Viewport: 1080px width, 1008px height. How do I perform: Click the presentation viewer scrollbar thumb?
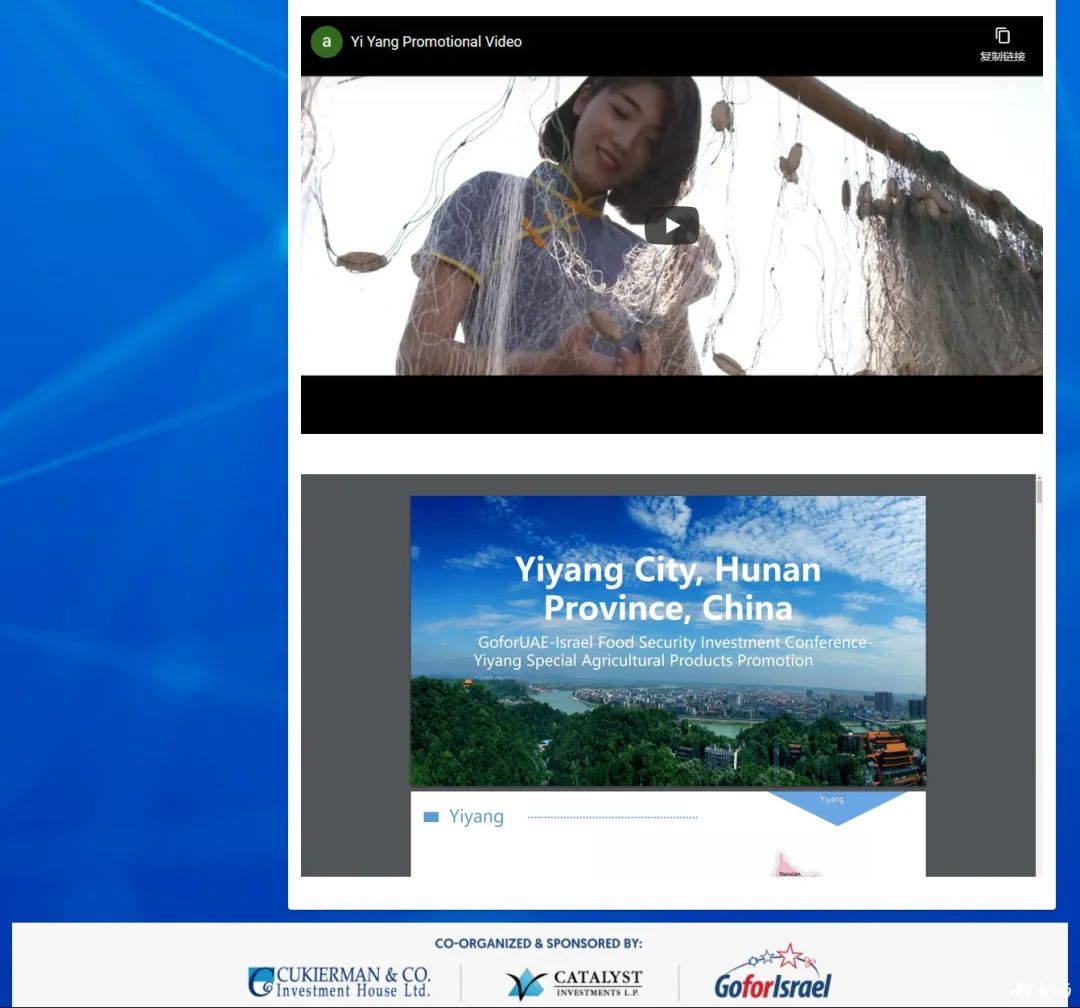[1039, 491]
